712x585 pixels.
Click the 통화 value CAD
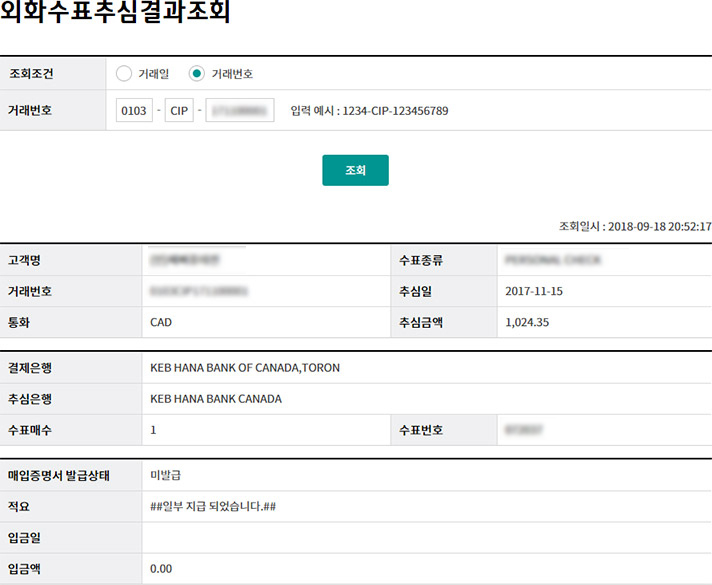pyautogui.click(x=161, y=323)
